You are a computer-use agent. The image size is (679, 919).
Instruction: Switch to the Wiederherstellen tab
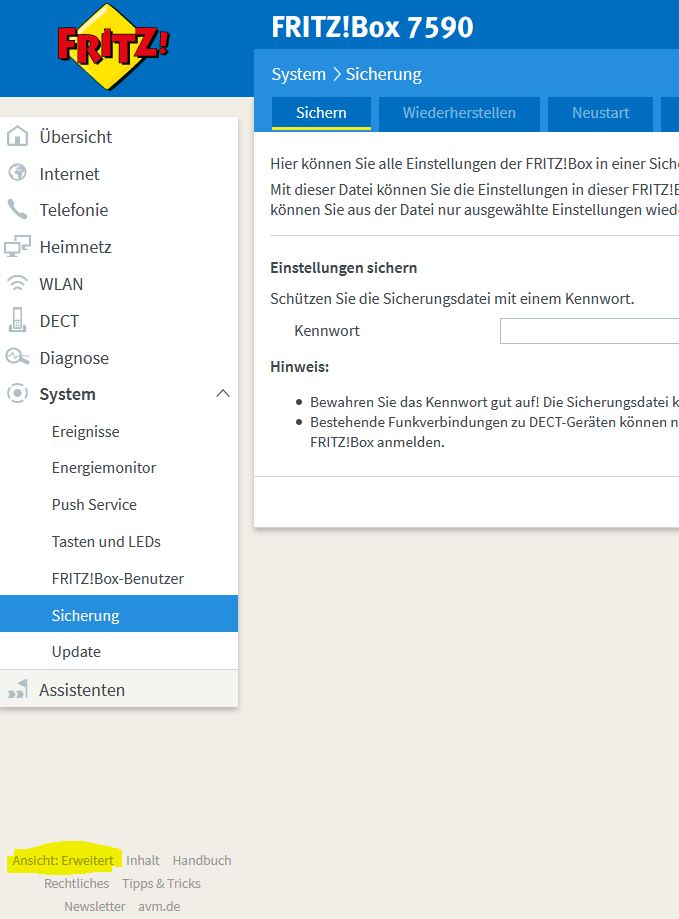[x=459, y=113]
